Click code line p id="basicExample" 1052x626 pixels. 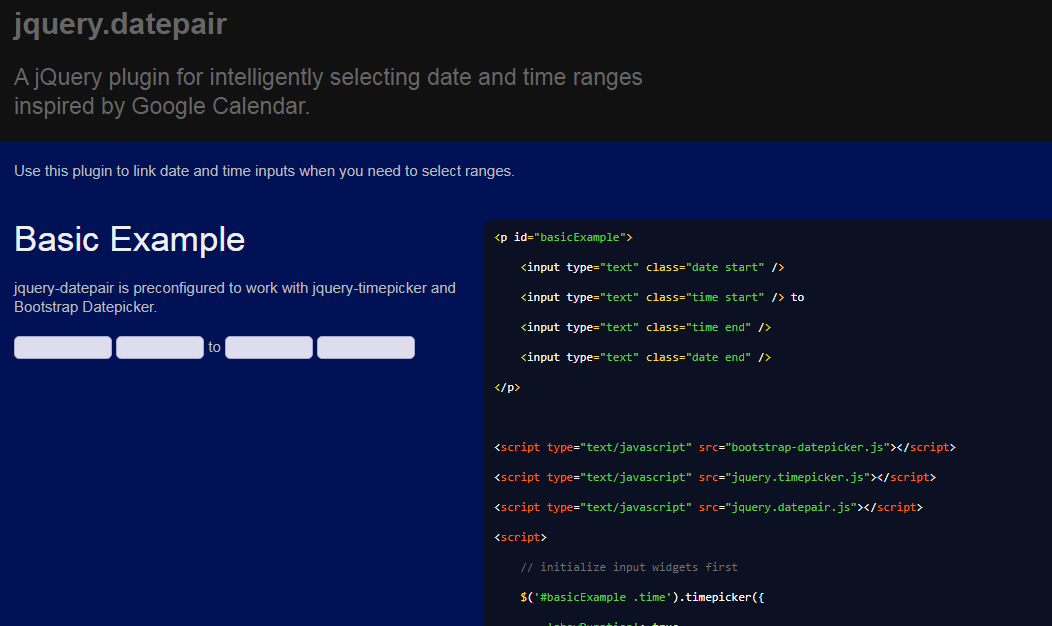pos(564,238)
